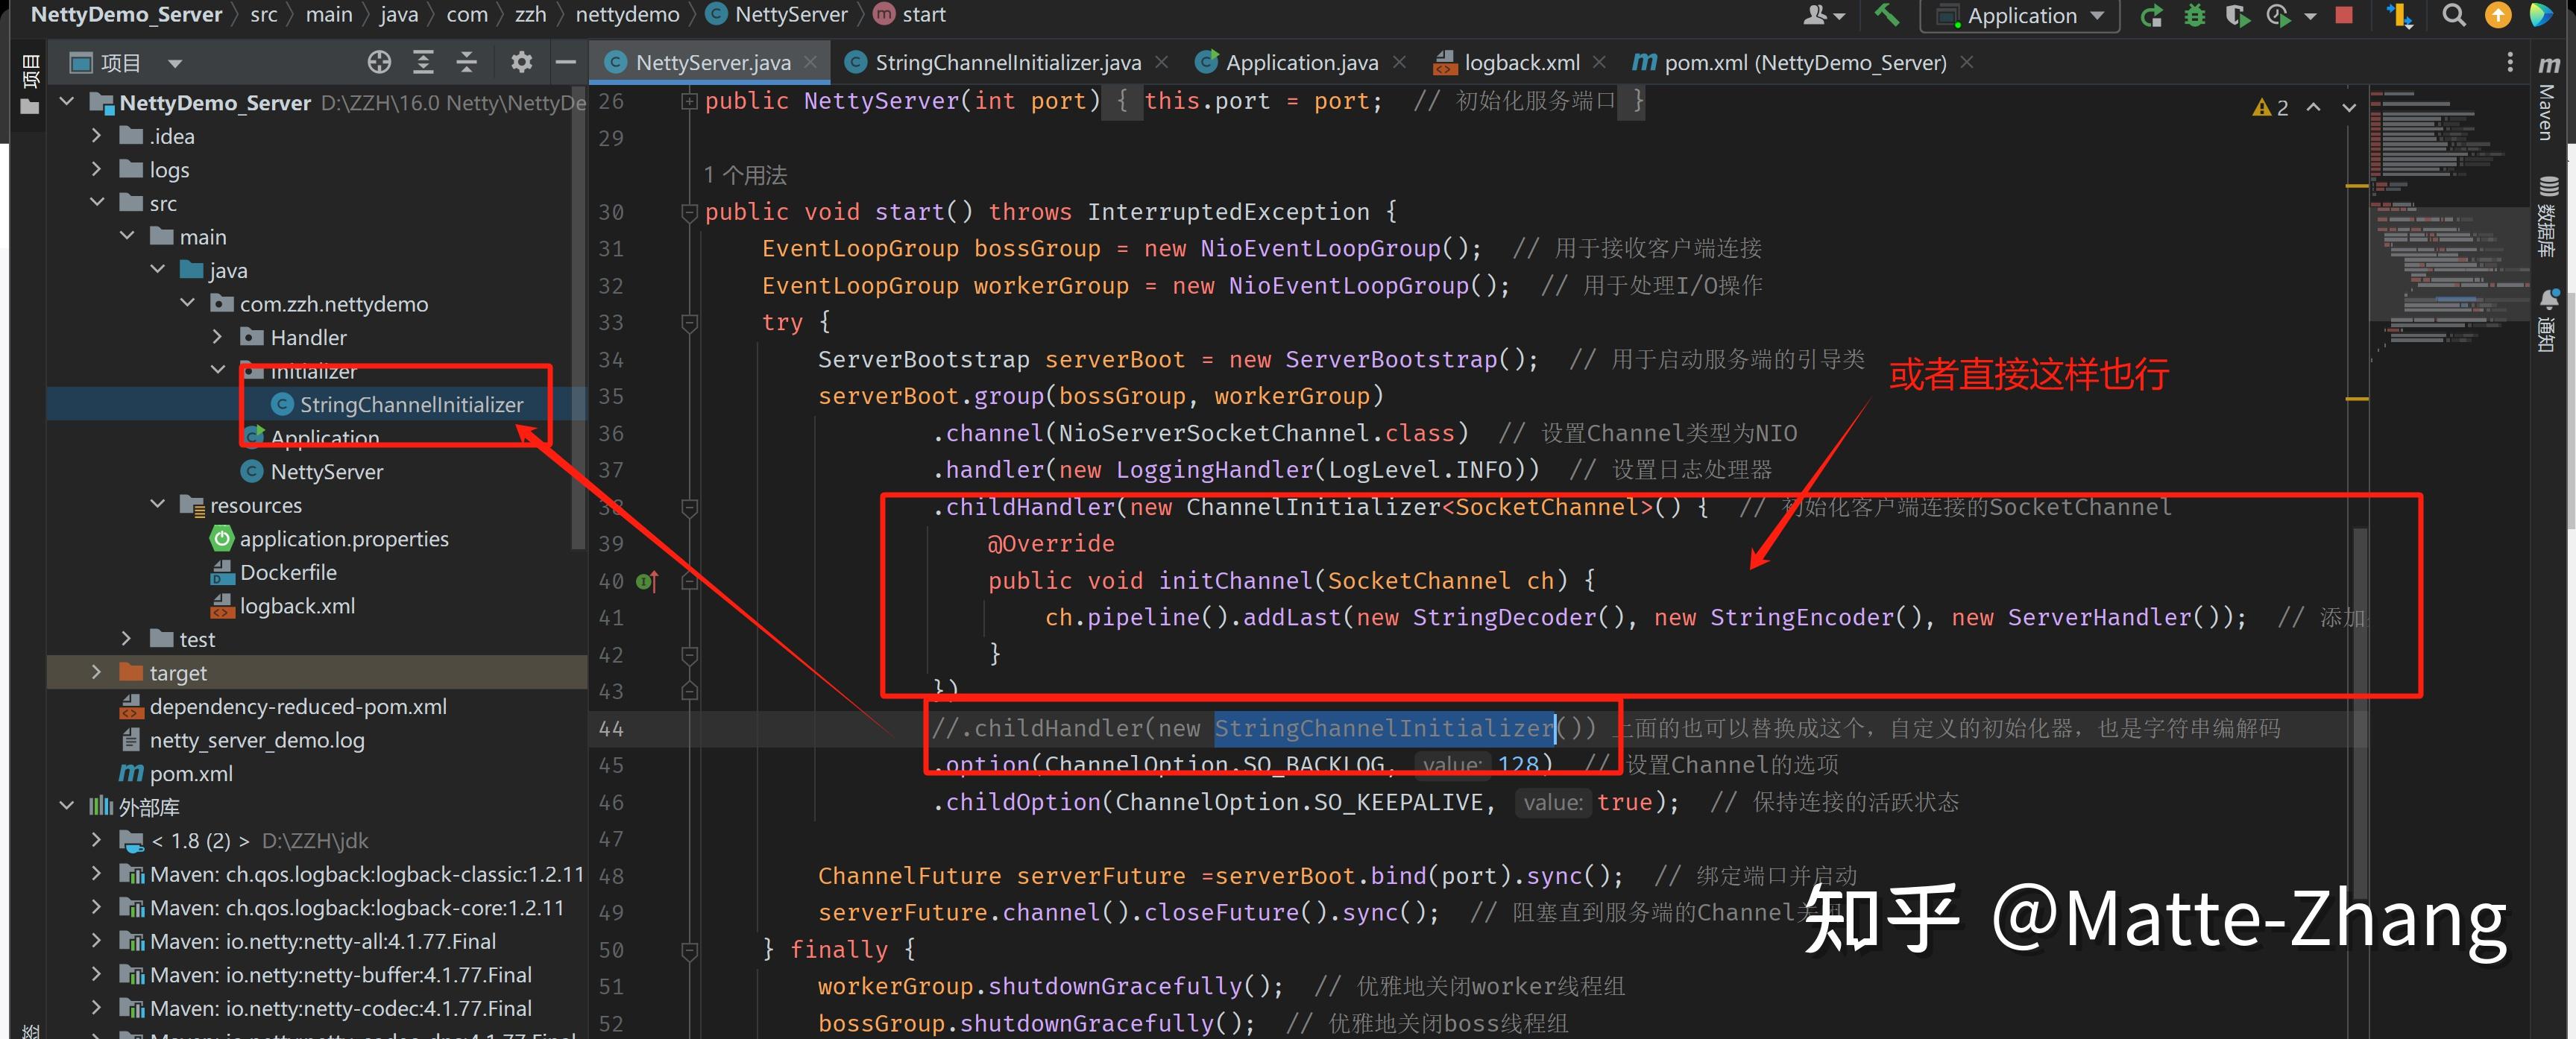Open Search Everywhere with the magnifier icon
This screenshot has width=2576, height=1039.
coord(2453,15)
